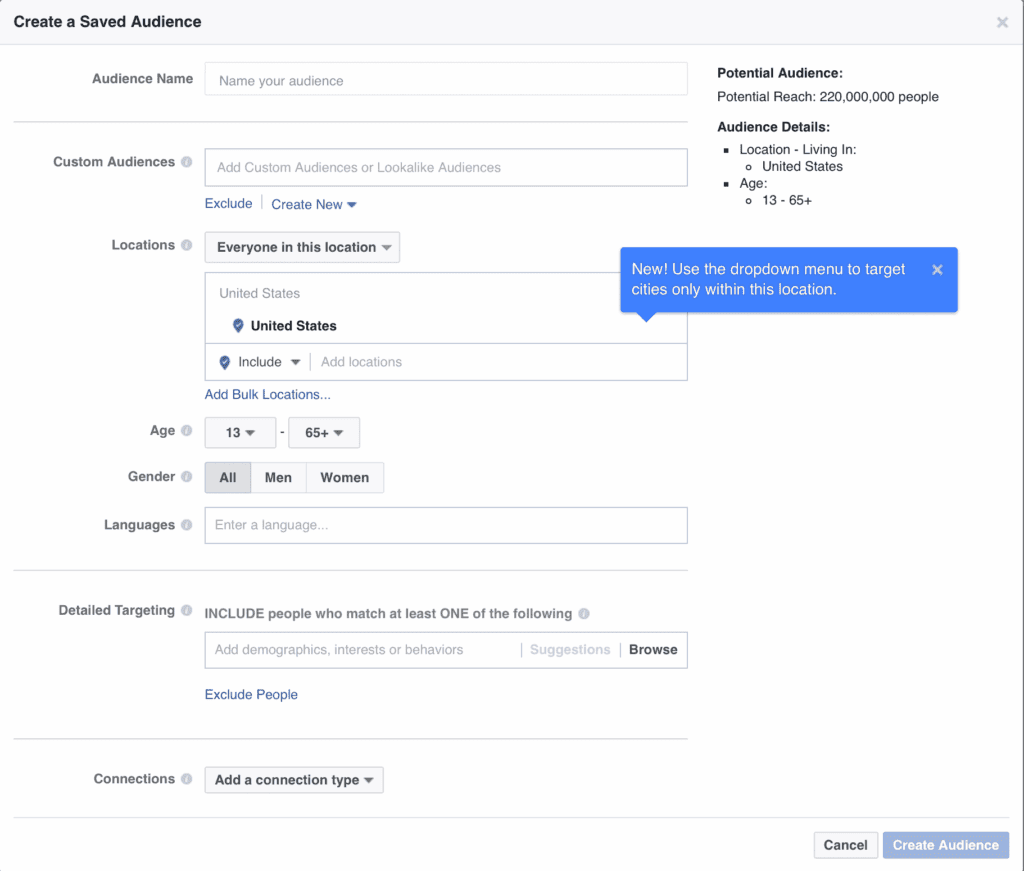Click the location pin beside United States
1024x871 pixels.
click(x=238, y=325)
